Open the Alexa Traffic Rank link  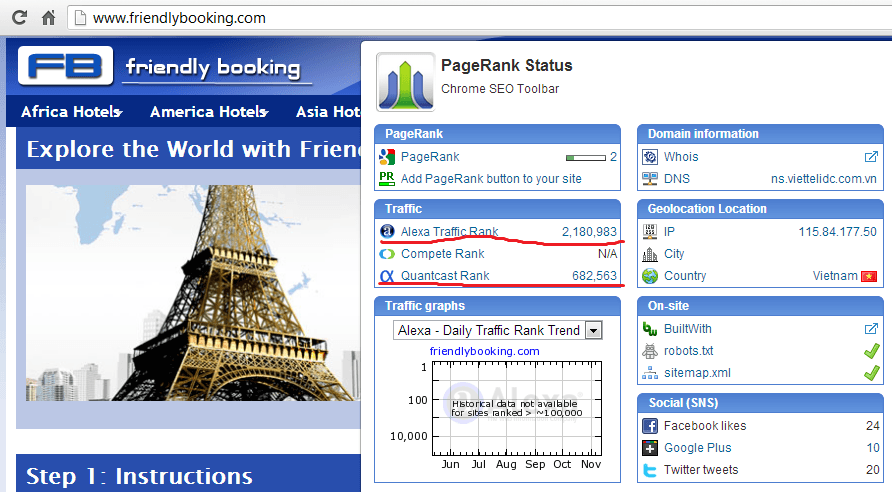[x=449, y=231]
